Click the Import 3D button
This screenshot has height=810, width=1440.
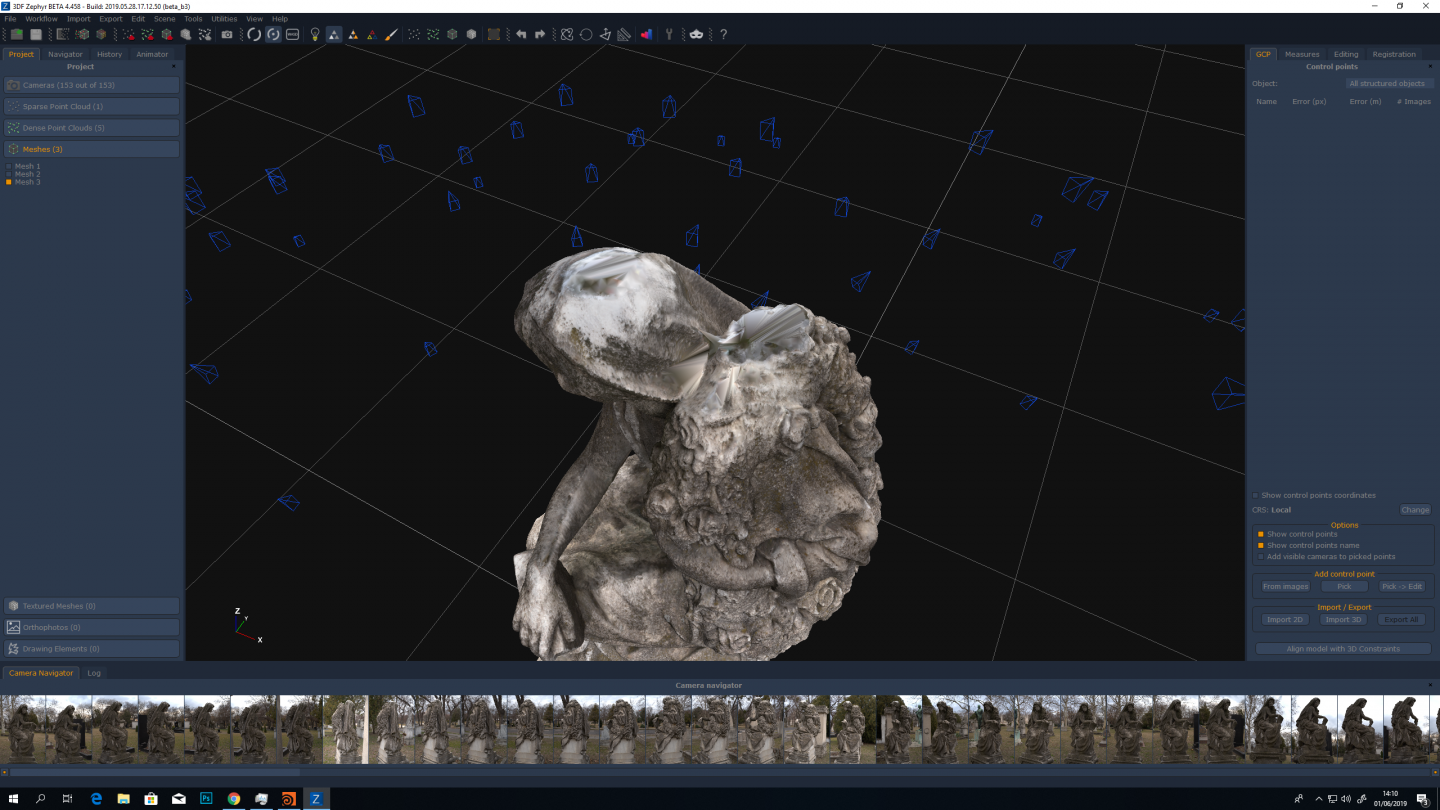pos(1343,620)
